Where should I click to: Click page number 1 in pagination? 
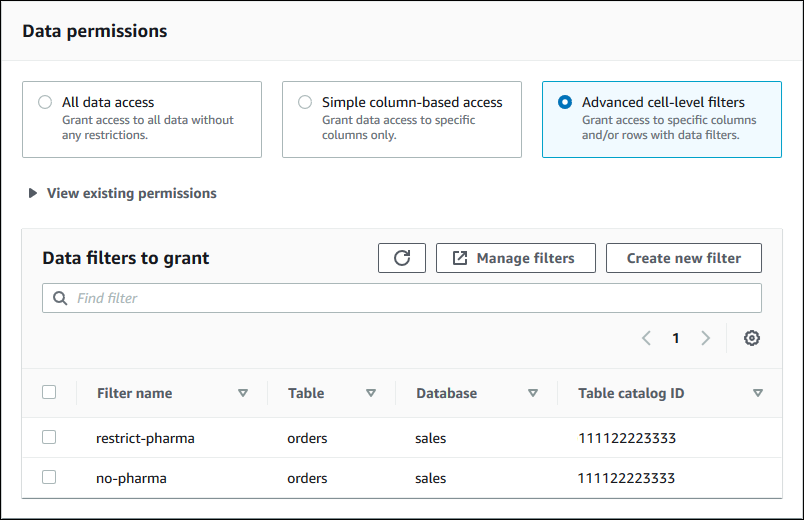[676, 338]
